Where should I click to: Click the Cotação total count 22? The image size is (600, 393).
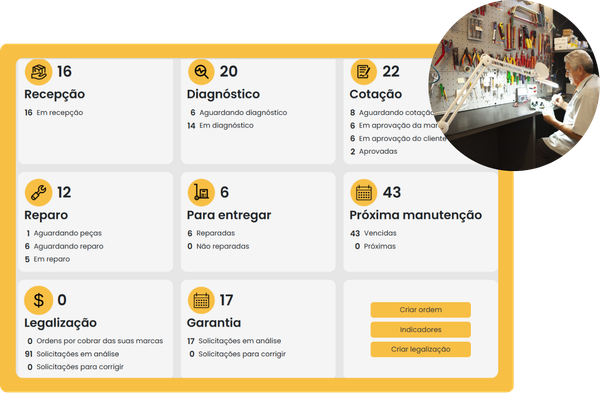coord(391,72)
